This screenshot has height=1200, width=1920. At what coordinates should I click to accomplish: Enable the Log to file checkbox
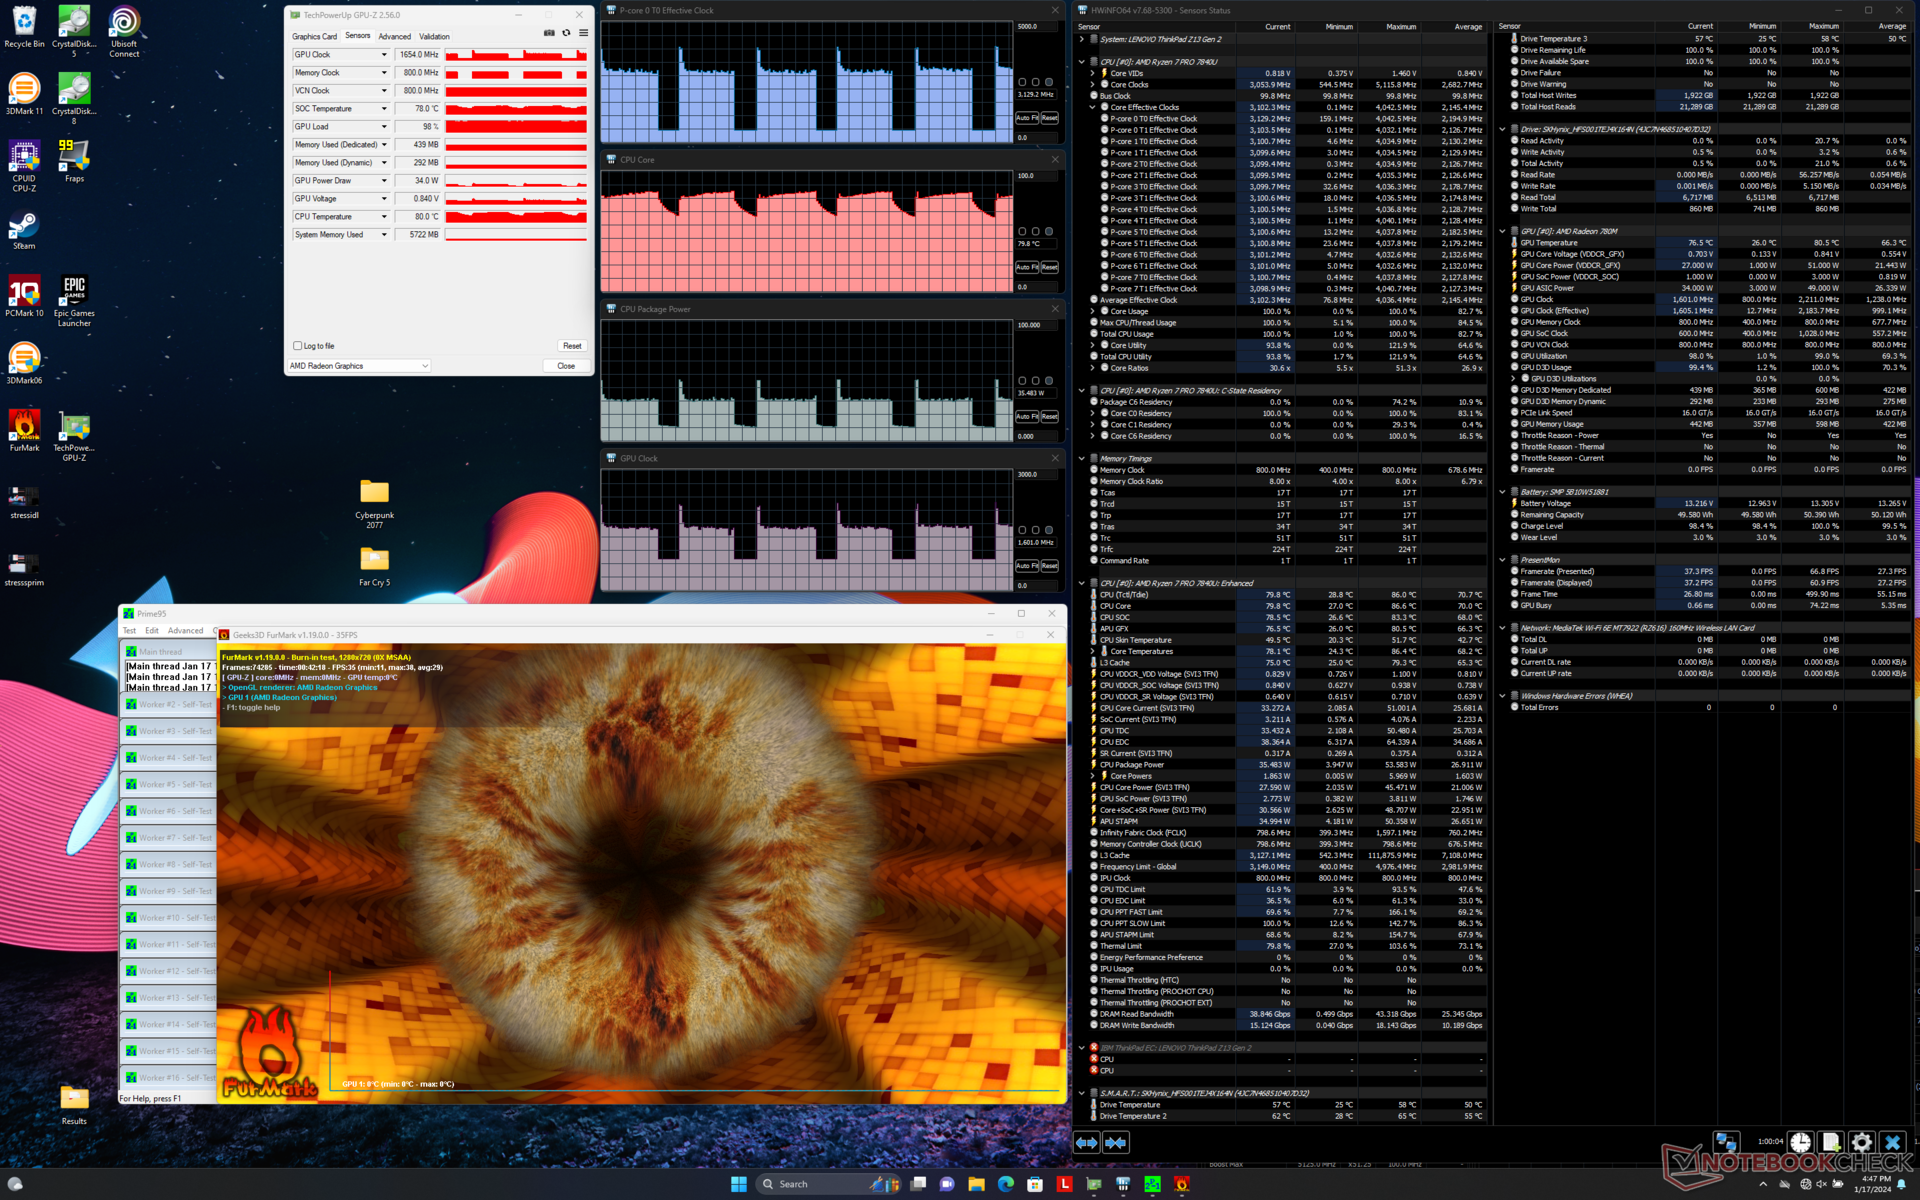(x=298, y=346)
